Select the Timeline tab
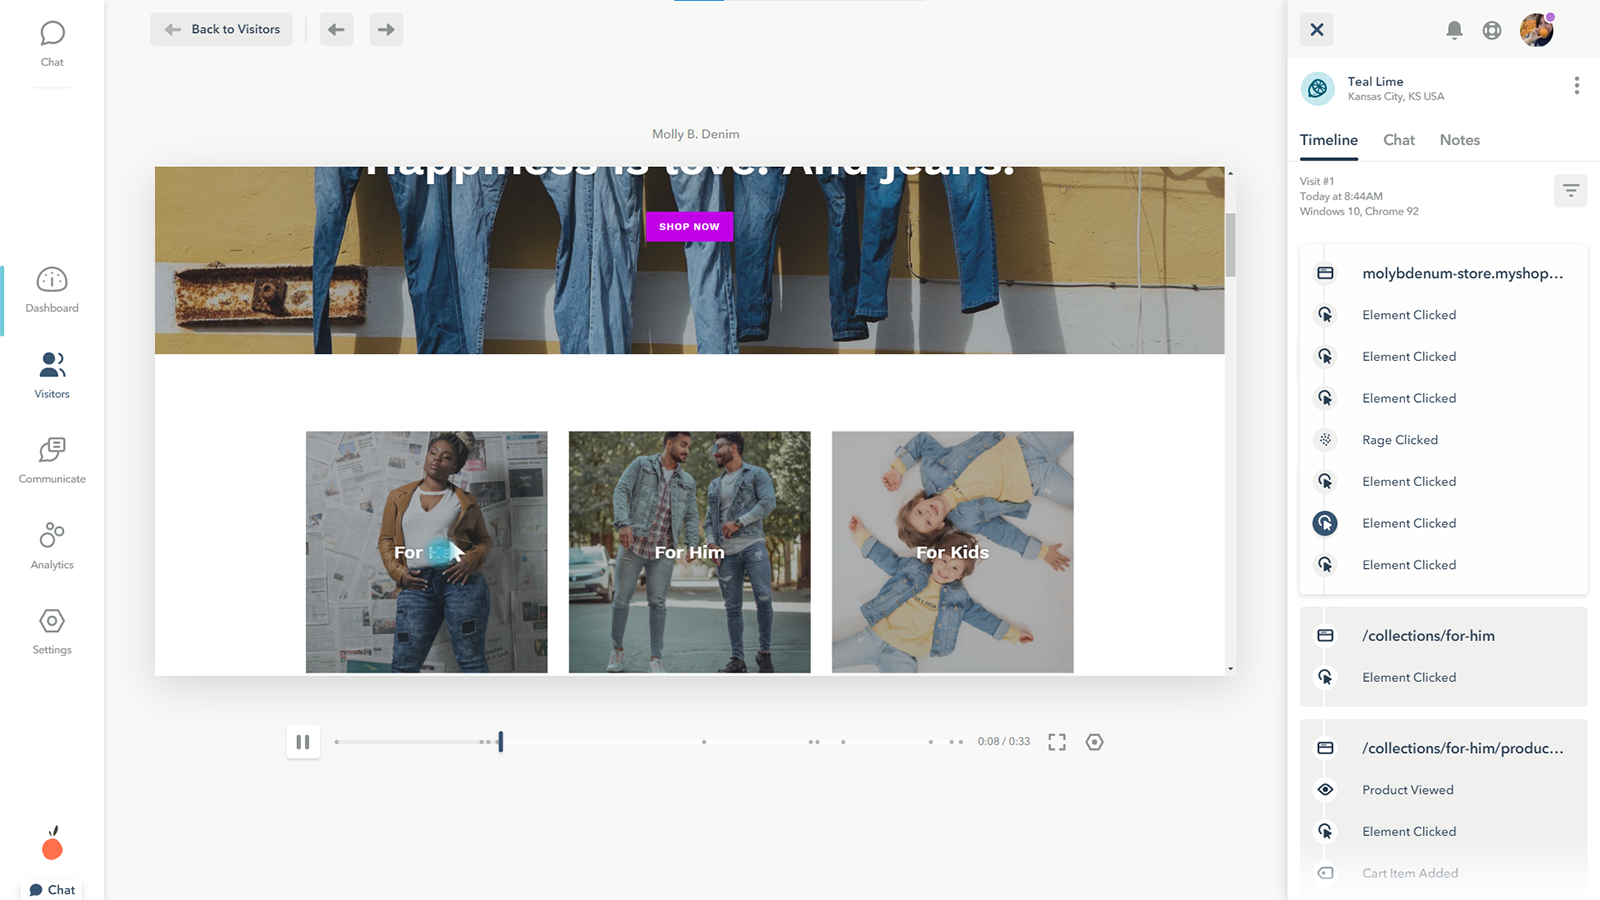This screenshot has width=1600, height=900. tap(1328, 140)
